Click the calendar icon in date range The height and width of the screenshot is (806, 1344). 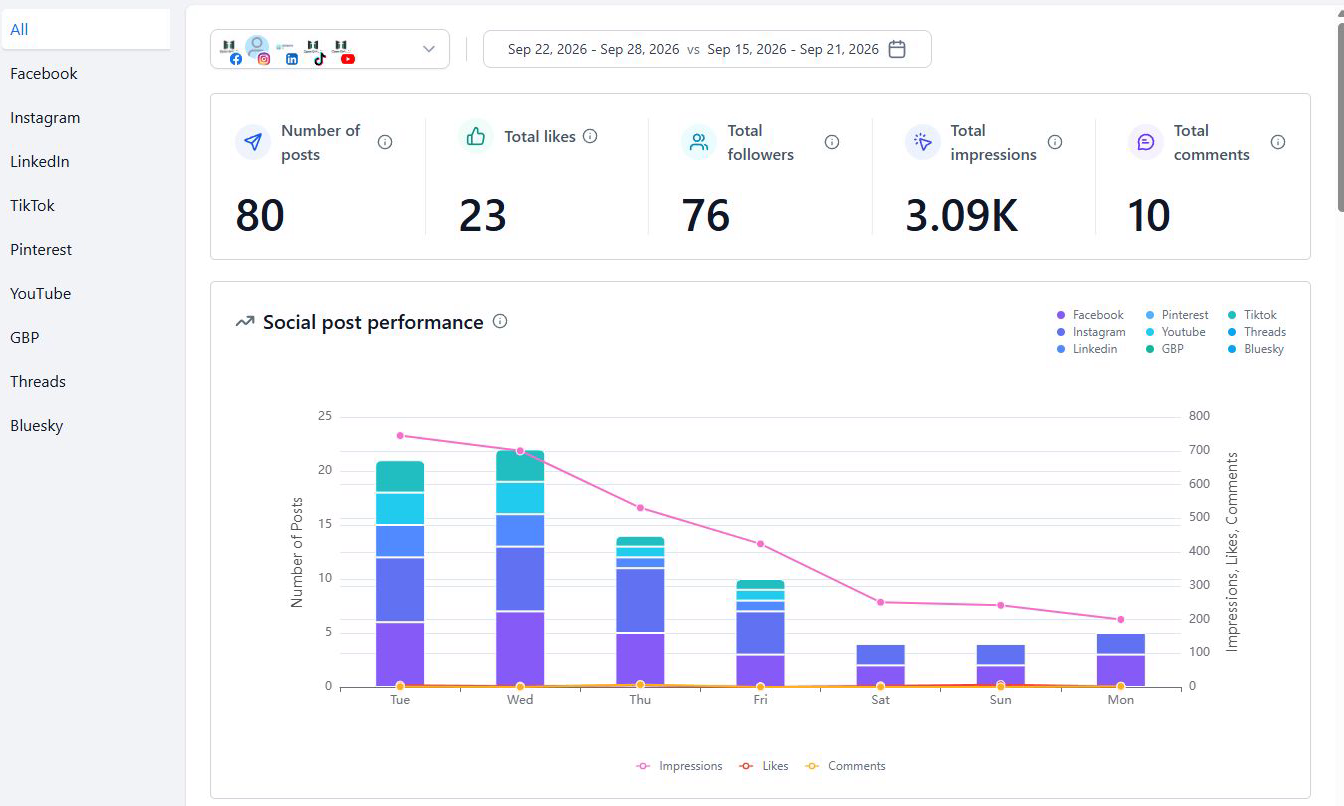pos(897,49)
